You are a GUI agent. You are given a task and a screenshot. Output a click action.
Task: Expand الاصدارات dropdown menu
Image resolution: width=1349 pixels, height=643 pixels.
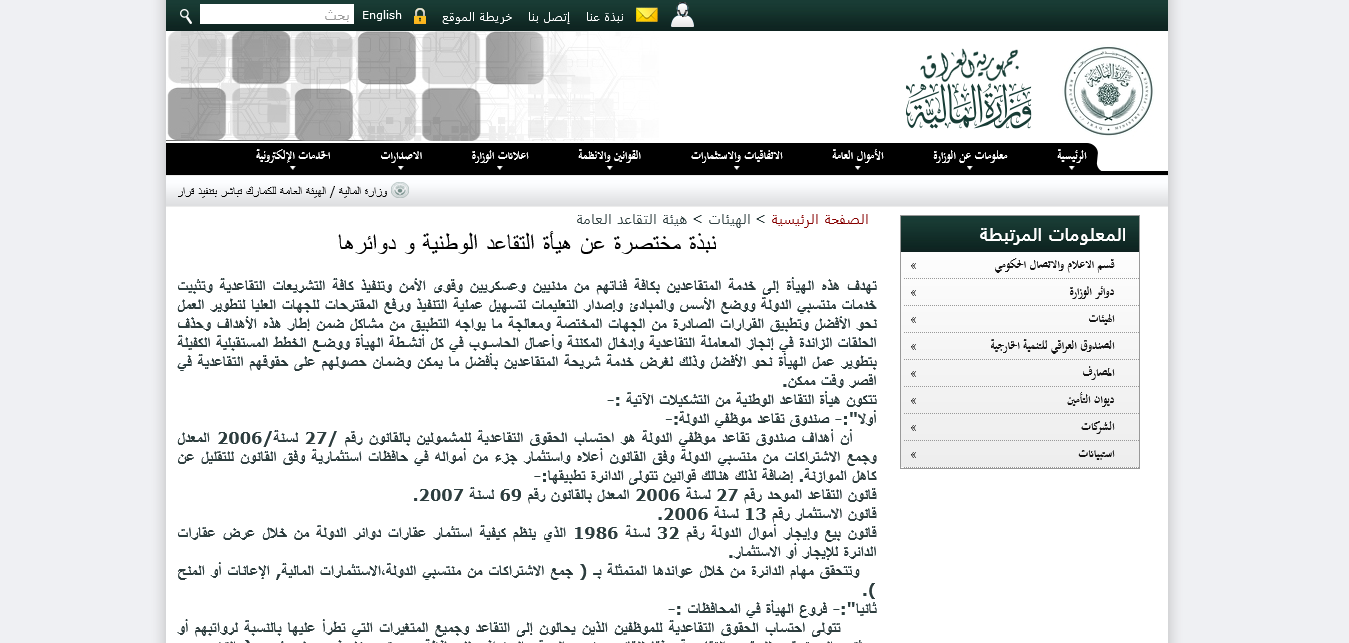pos(401,157)
